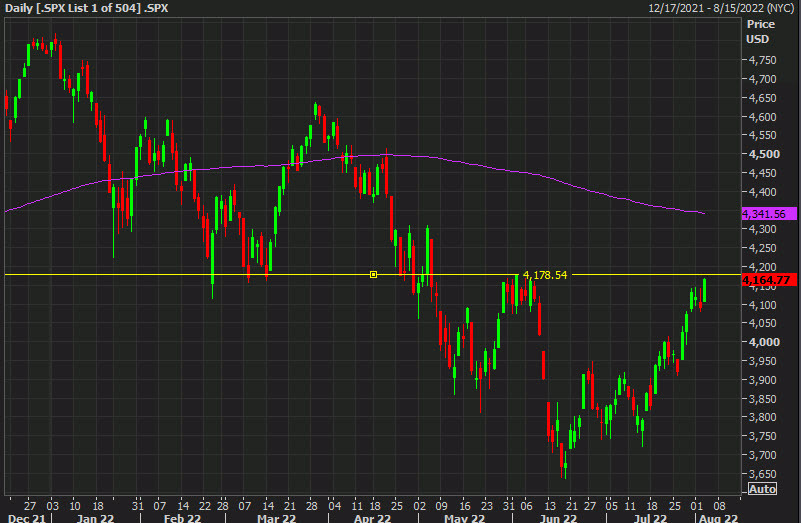
Task: Click the 3,800 price axis label
Action: [763, 417]
